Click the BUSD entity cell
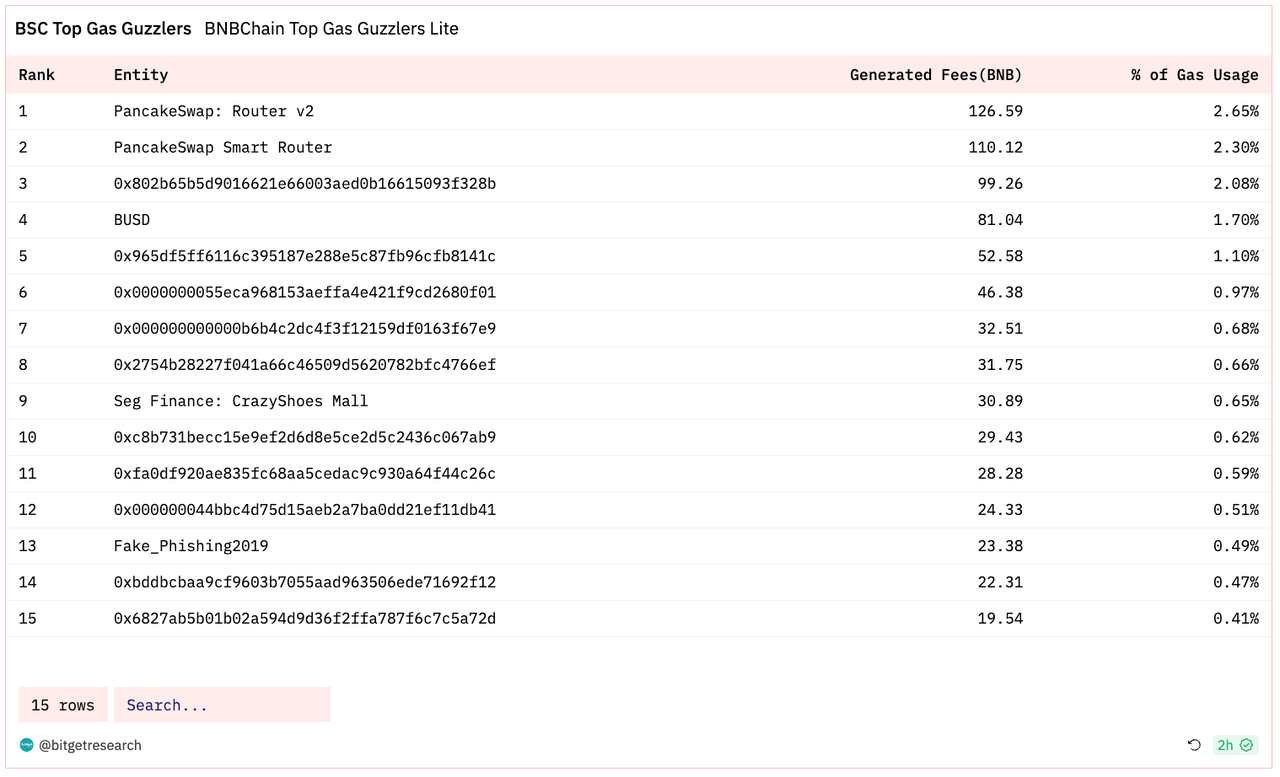This screenshot has height=777, width=1280. coord(132,220)
